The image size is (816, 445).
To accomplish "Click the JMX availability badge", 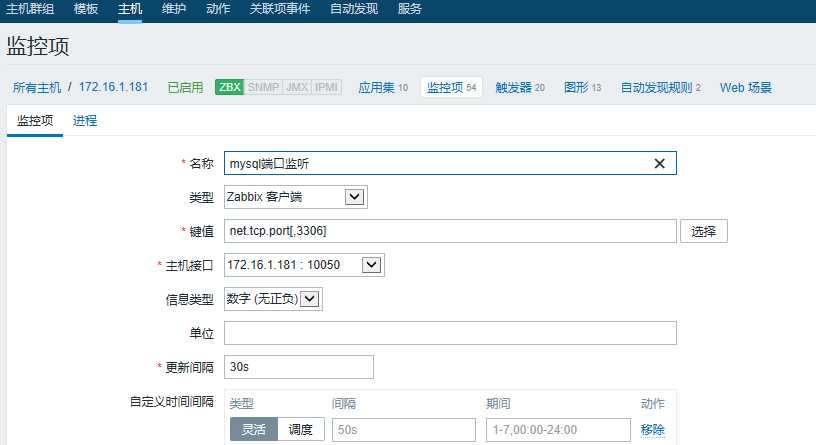I will (x=297, y=87).
